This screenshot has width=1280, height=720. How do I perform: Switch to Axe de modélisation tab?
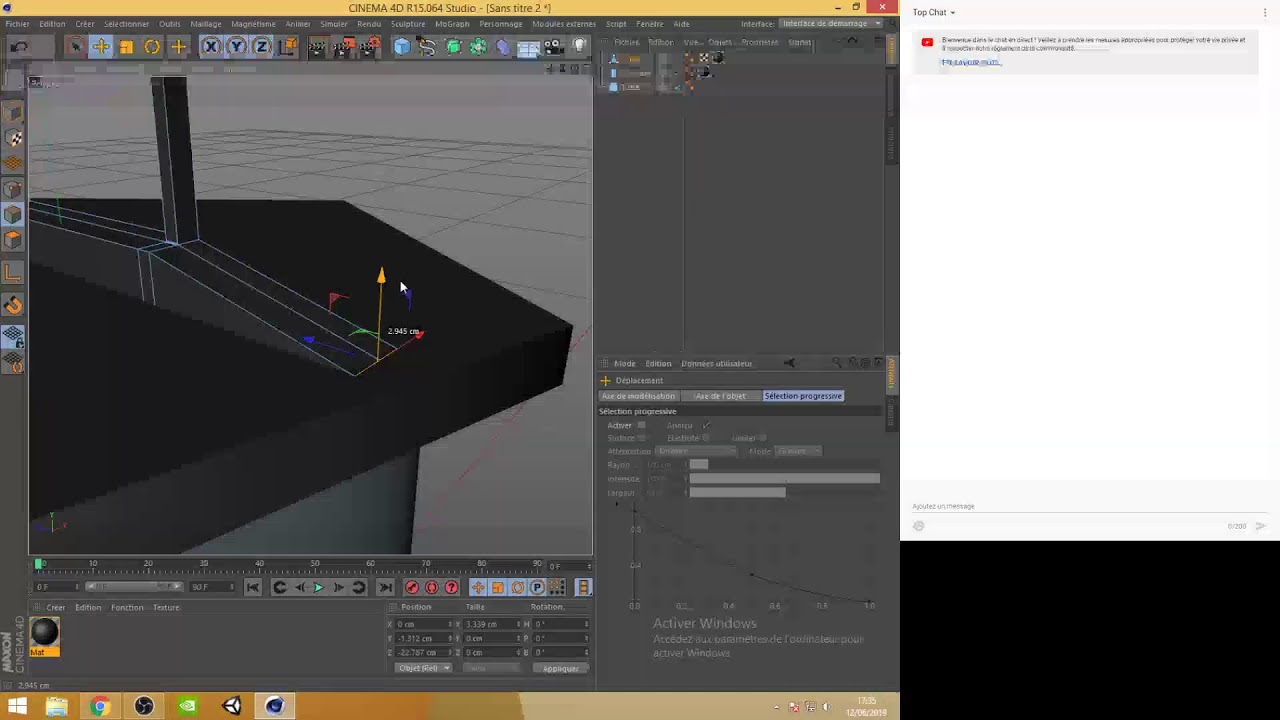pos(638,396)
